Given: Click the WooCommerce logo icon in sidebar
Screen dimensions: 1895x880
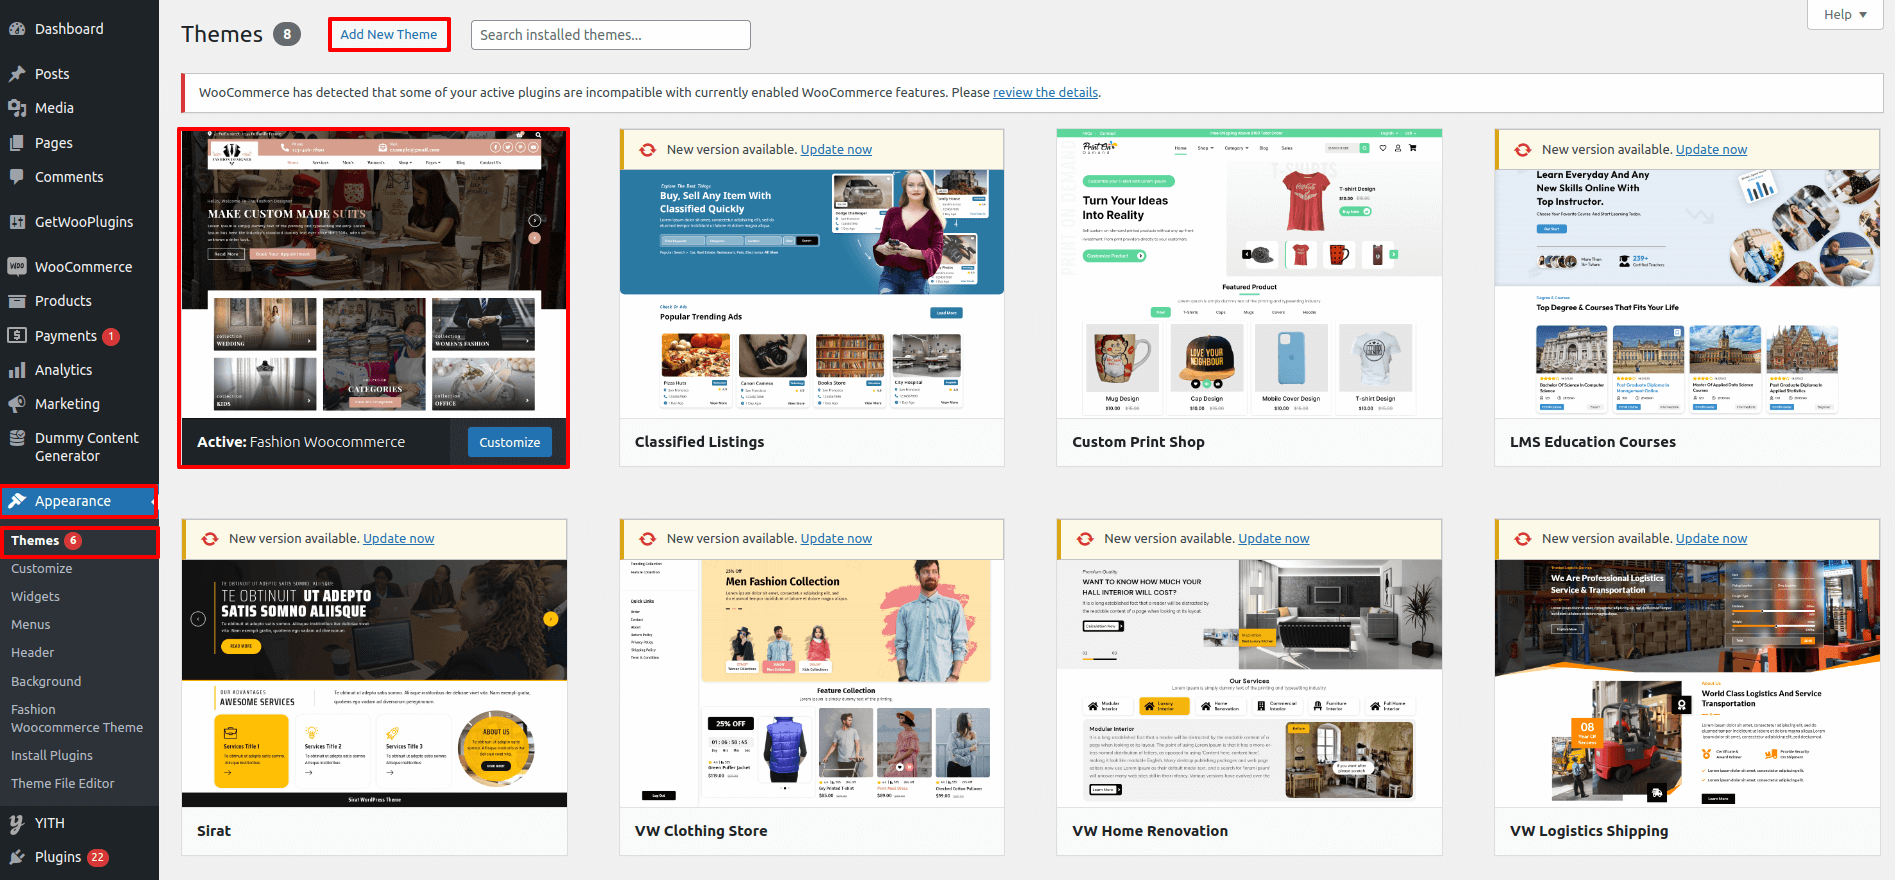Looking at the screenshot, I should pyautogui.click(x=17, y=267).
